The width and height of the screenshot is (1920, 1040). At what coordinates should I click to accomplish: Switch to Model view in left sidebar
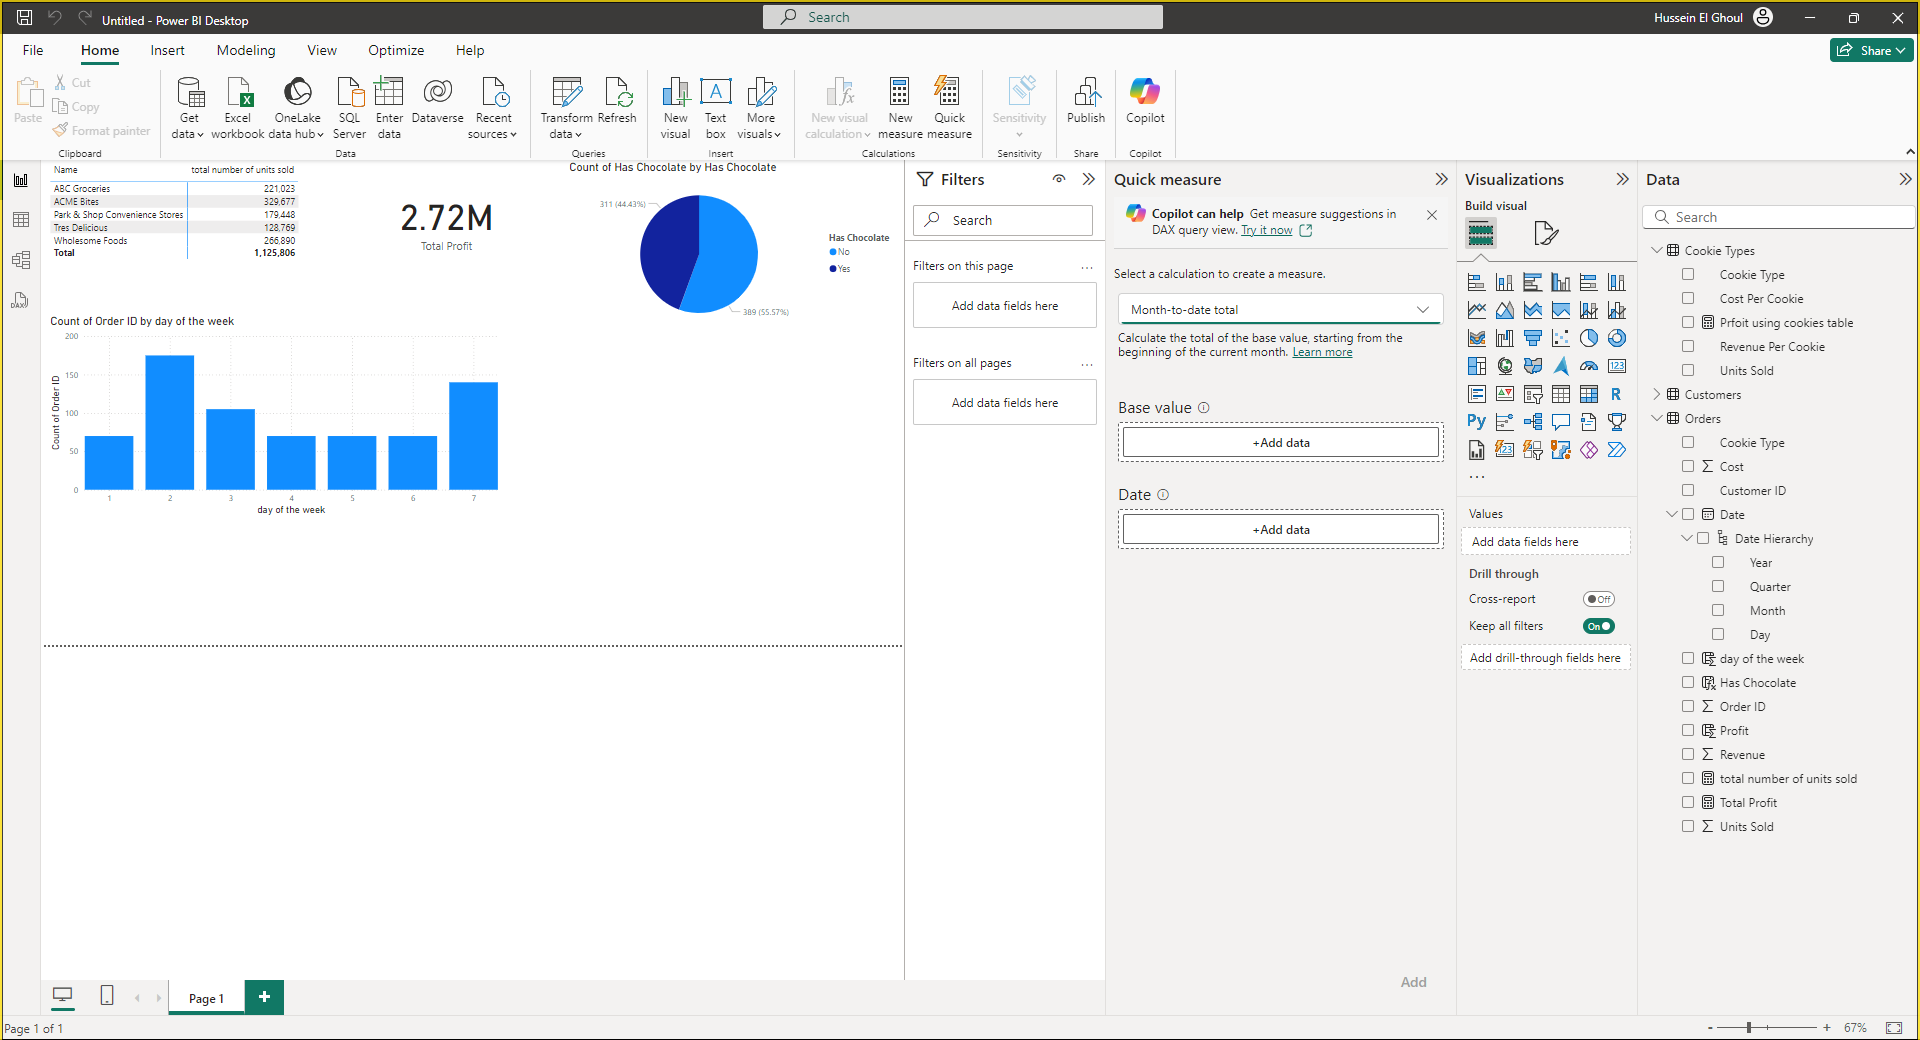(x=21, y=260)
